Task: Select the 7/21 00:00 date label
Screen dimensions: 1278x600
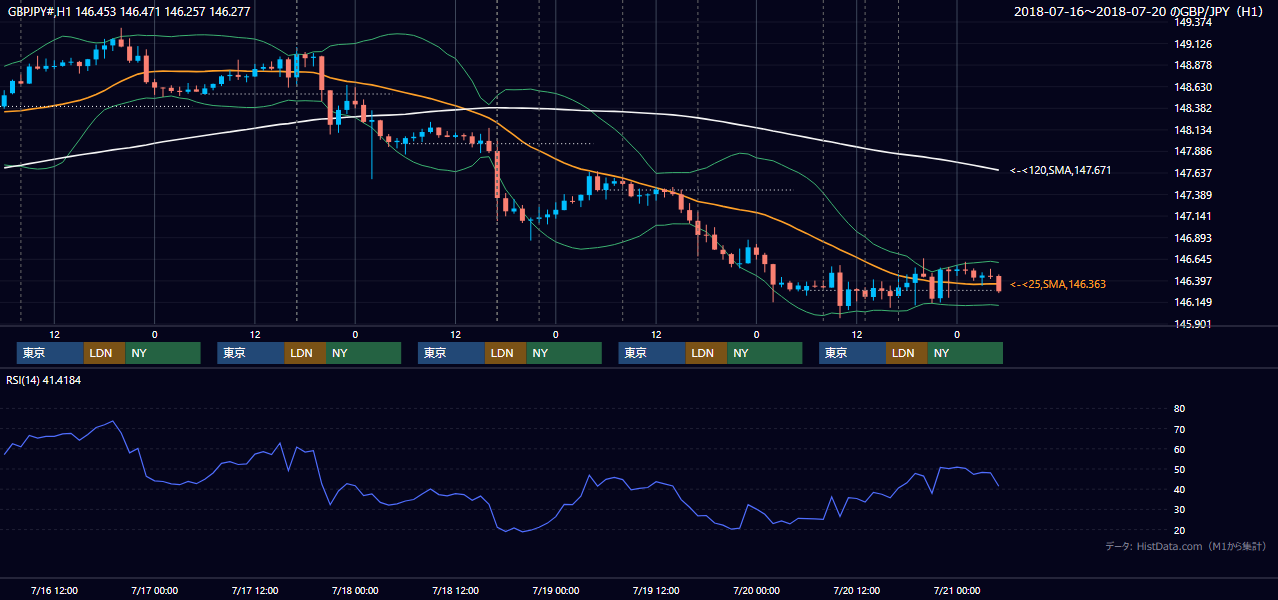Action: click(957, 590)
